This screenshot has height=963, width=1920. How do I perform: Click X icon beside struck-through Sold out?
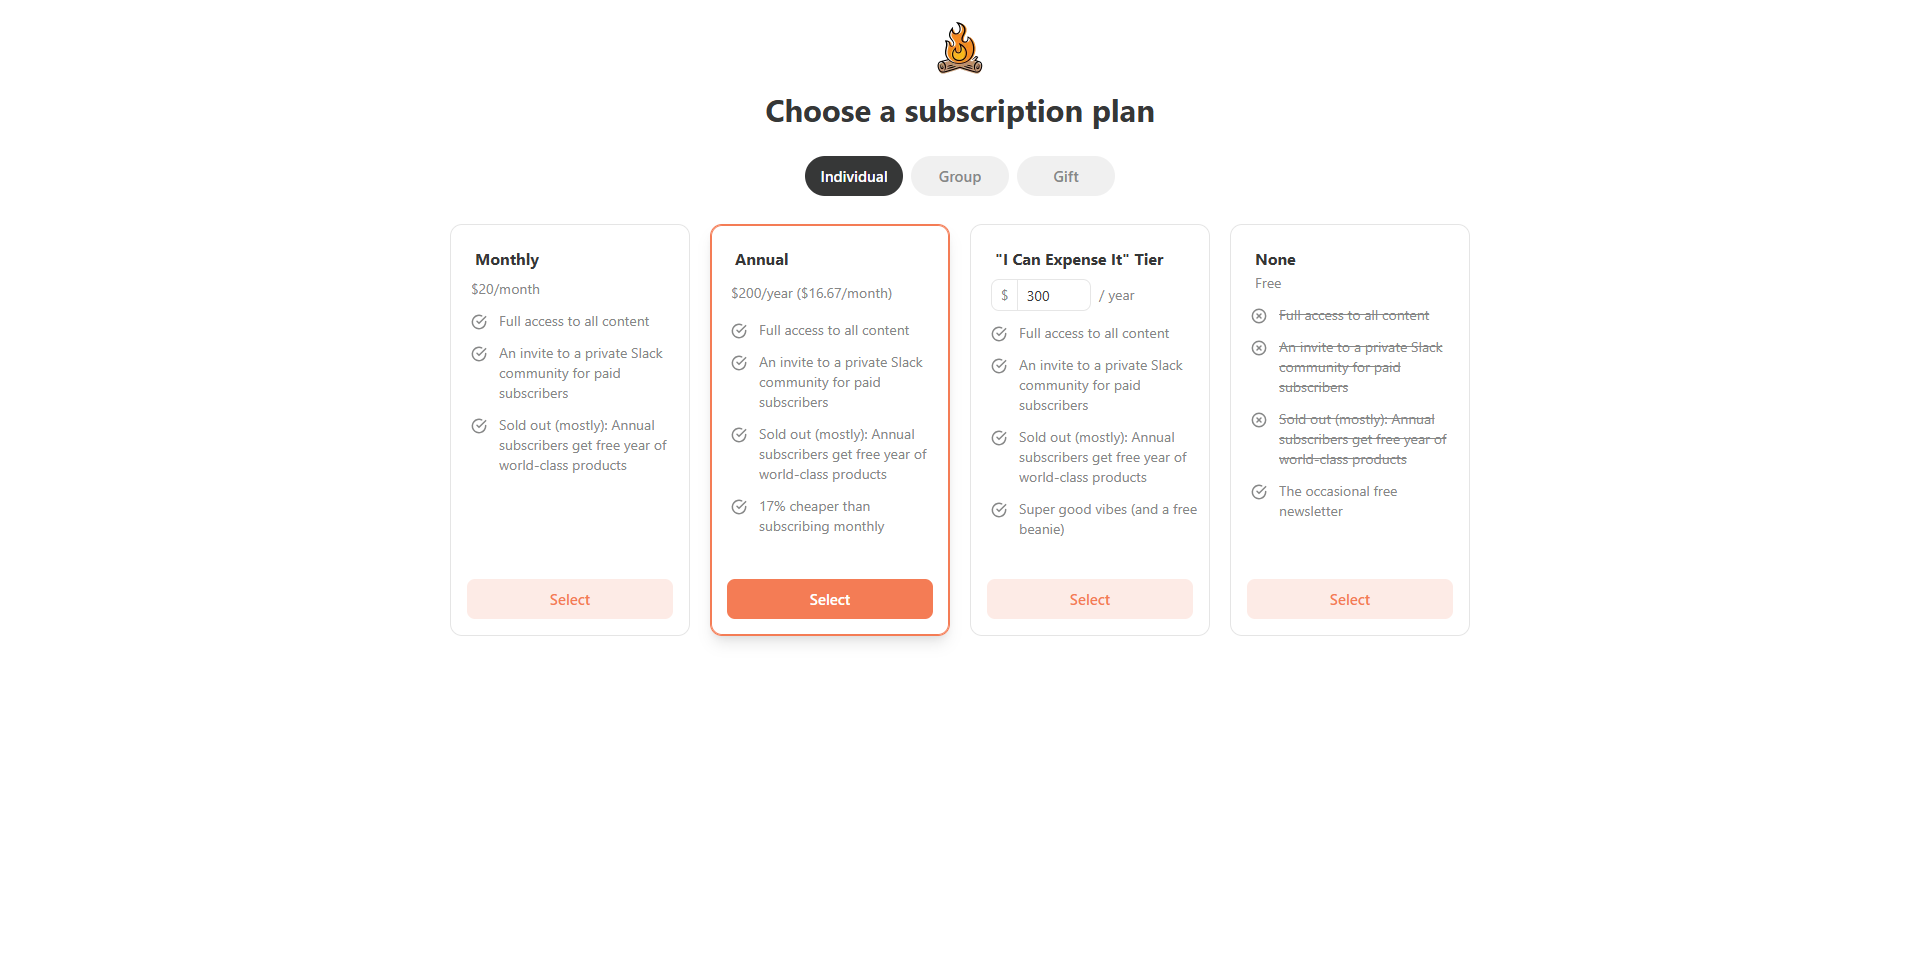point(1259,420)
